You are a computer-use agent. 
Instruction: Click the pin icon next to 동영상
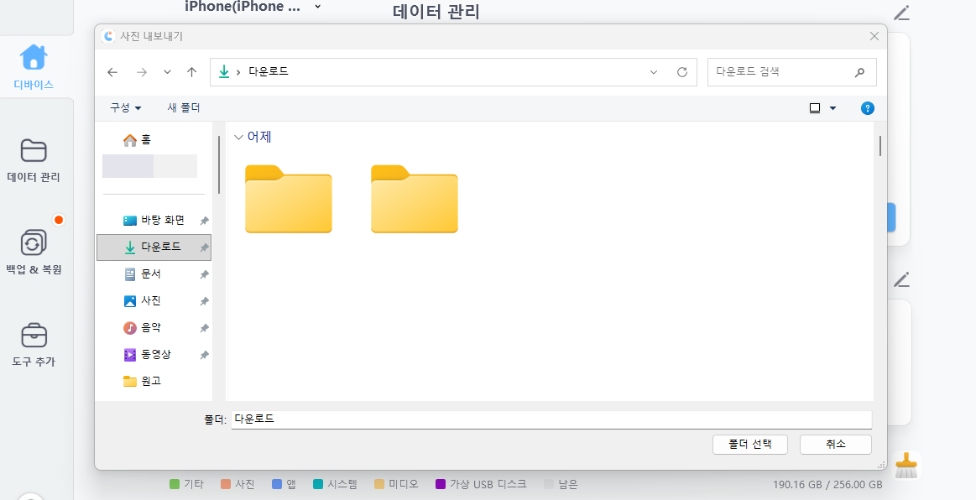(x=204, y=355)
